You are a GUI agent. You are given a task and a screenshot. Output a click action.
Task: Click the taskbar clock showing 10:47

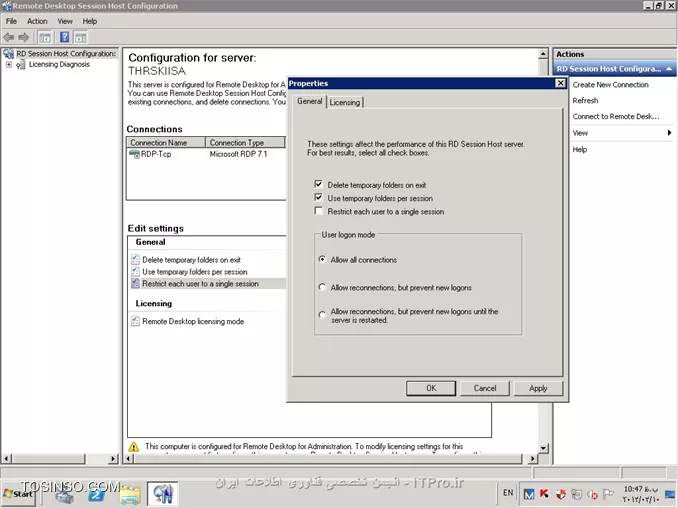point(641,494)
